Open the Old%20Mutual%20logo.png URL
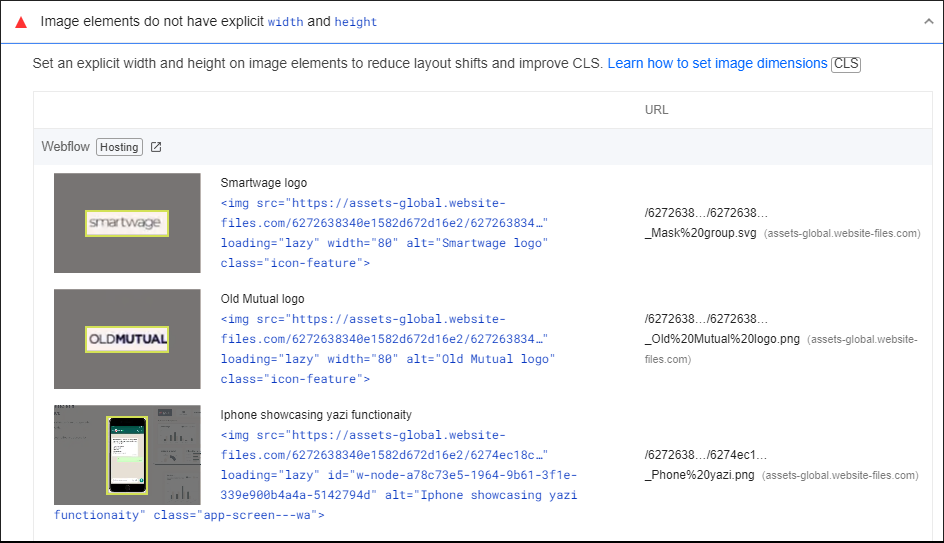The height and width of the screenshot is (543, 944). point(723,339)
